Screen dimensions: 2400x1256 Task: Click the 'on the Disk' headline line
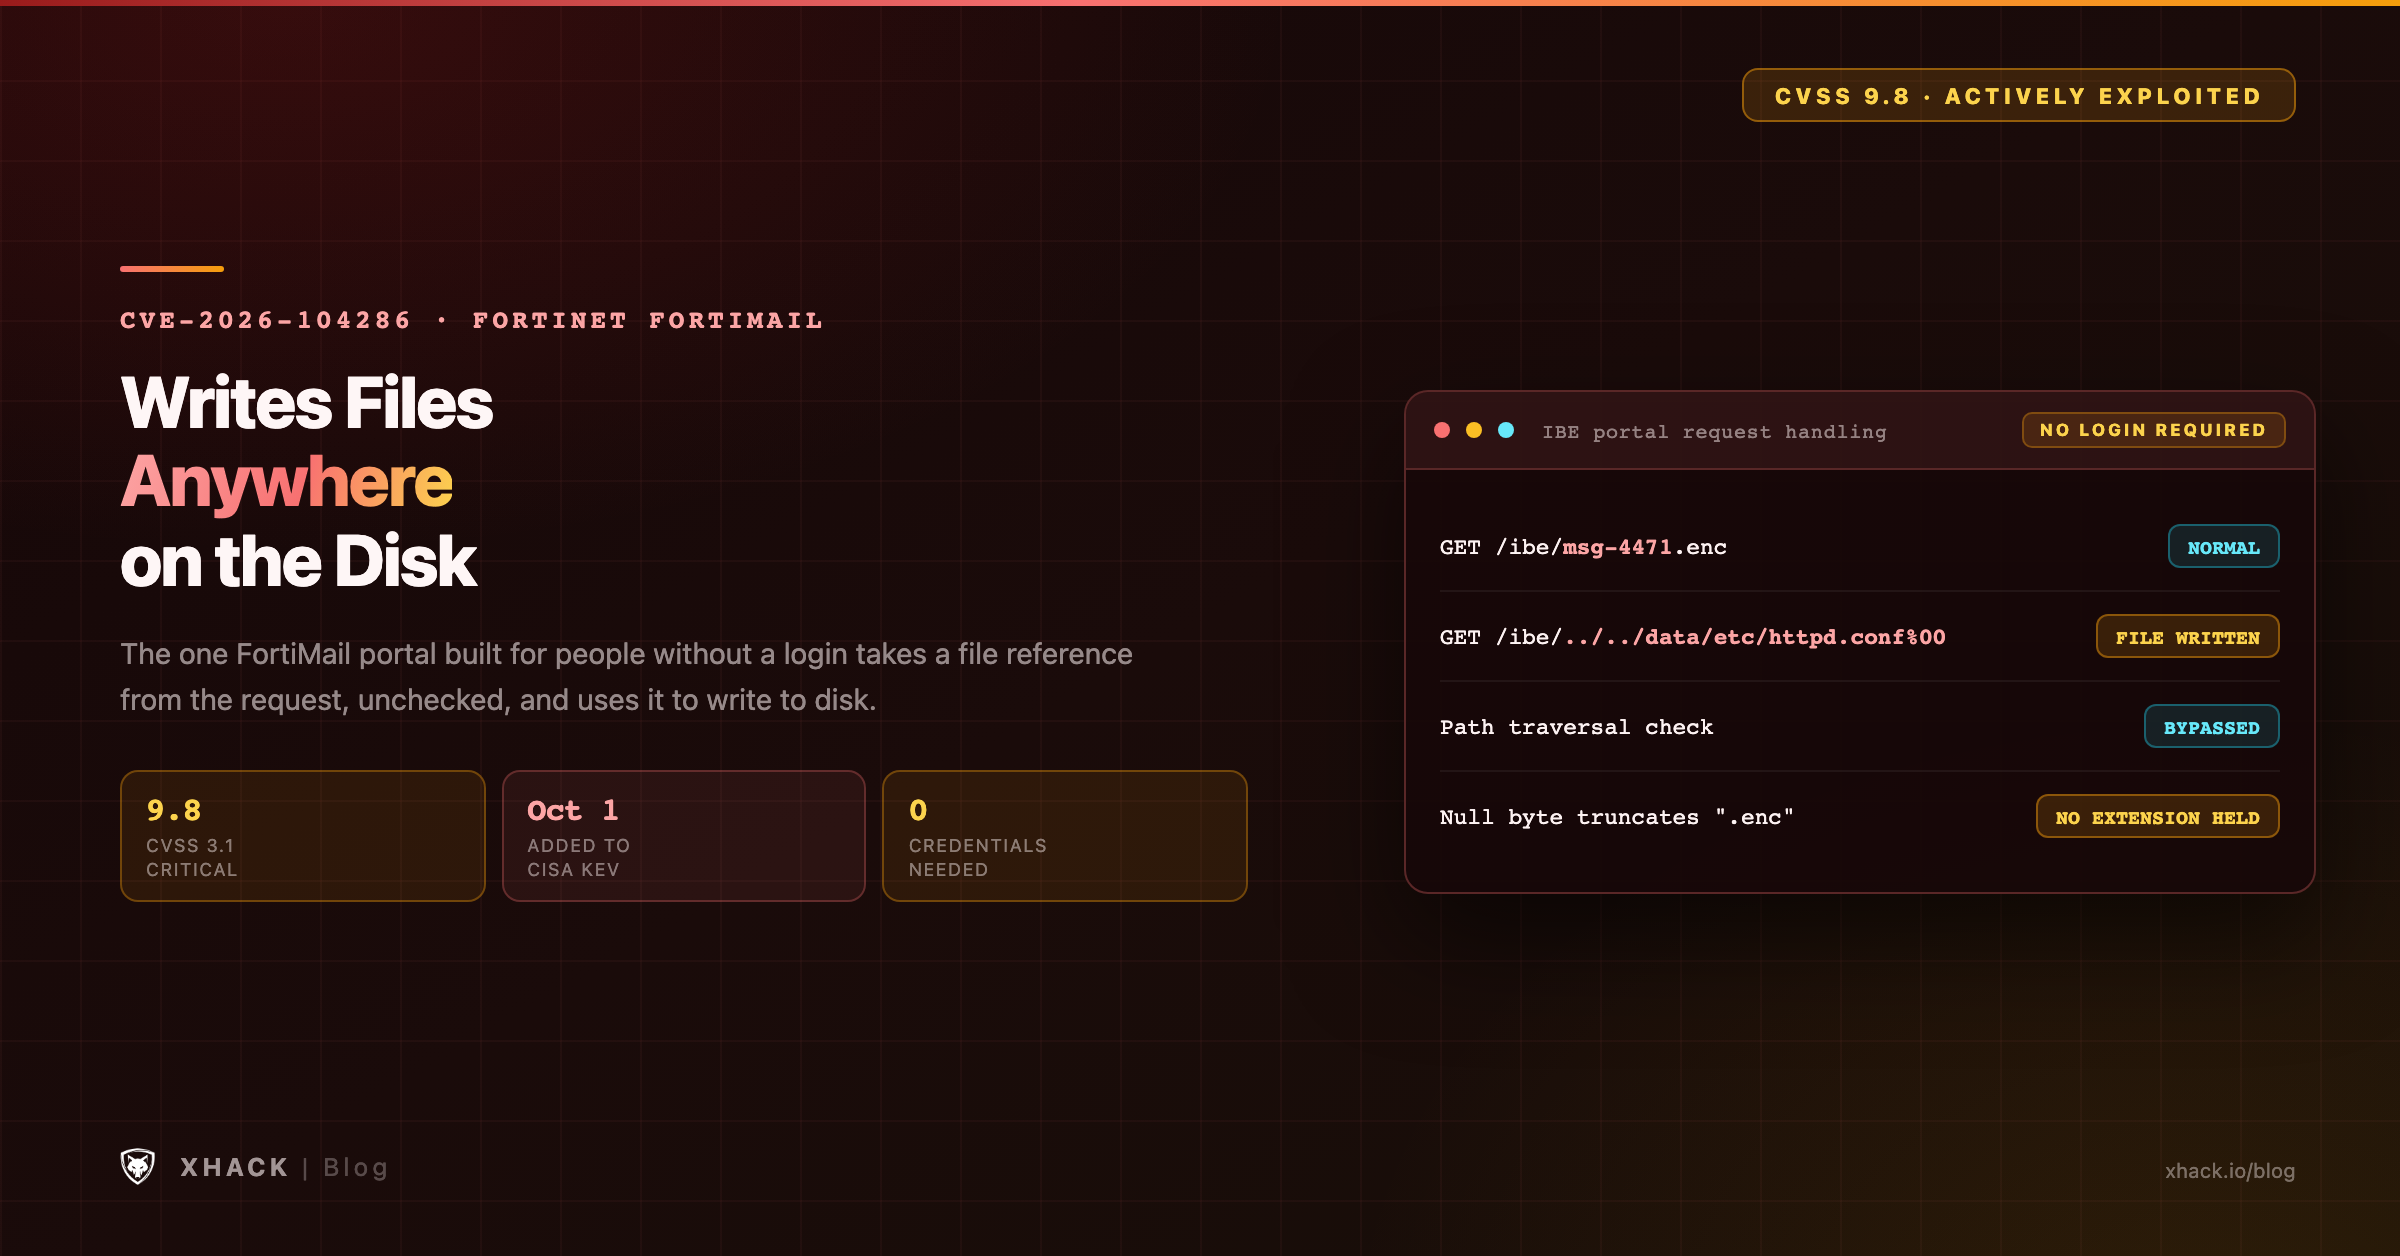[x=298, y=561]
